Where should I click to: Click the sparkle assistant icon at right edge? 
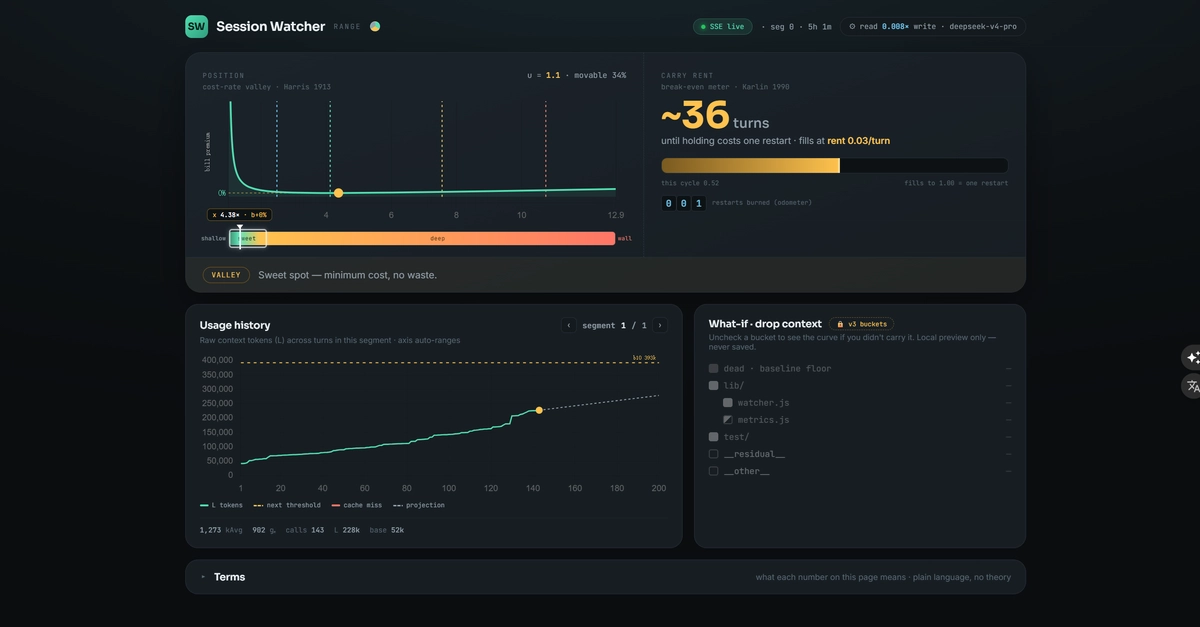click(x=1192, y=358)
